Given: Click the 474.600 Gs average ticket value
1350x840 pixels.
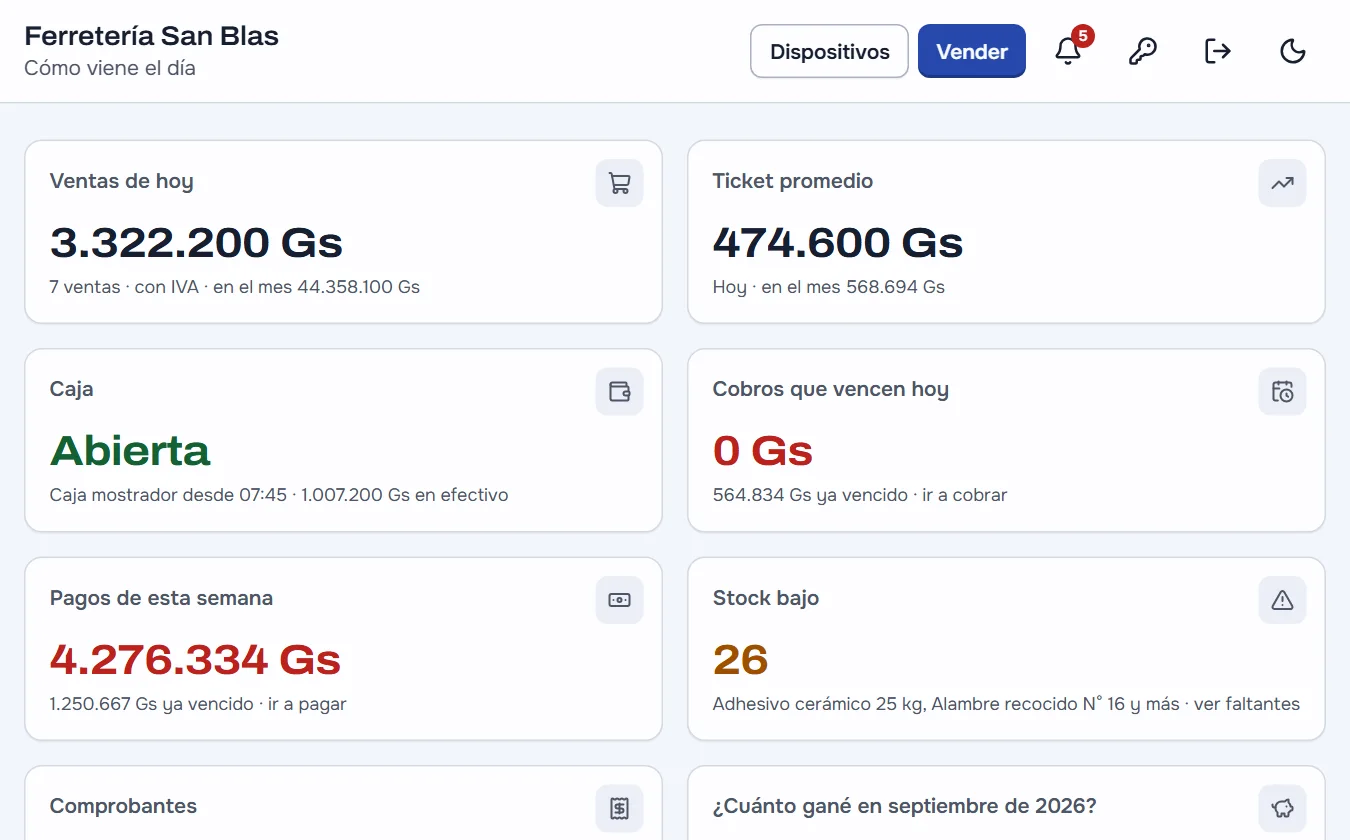Looking at the screenshot, I should [x=838, y=243].
